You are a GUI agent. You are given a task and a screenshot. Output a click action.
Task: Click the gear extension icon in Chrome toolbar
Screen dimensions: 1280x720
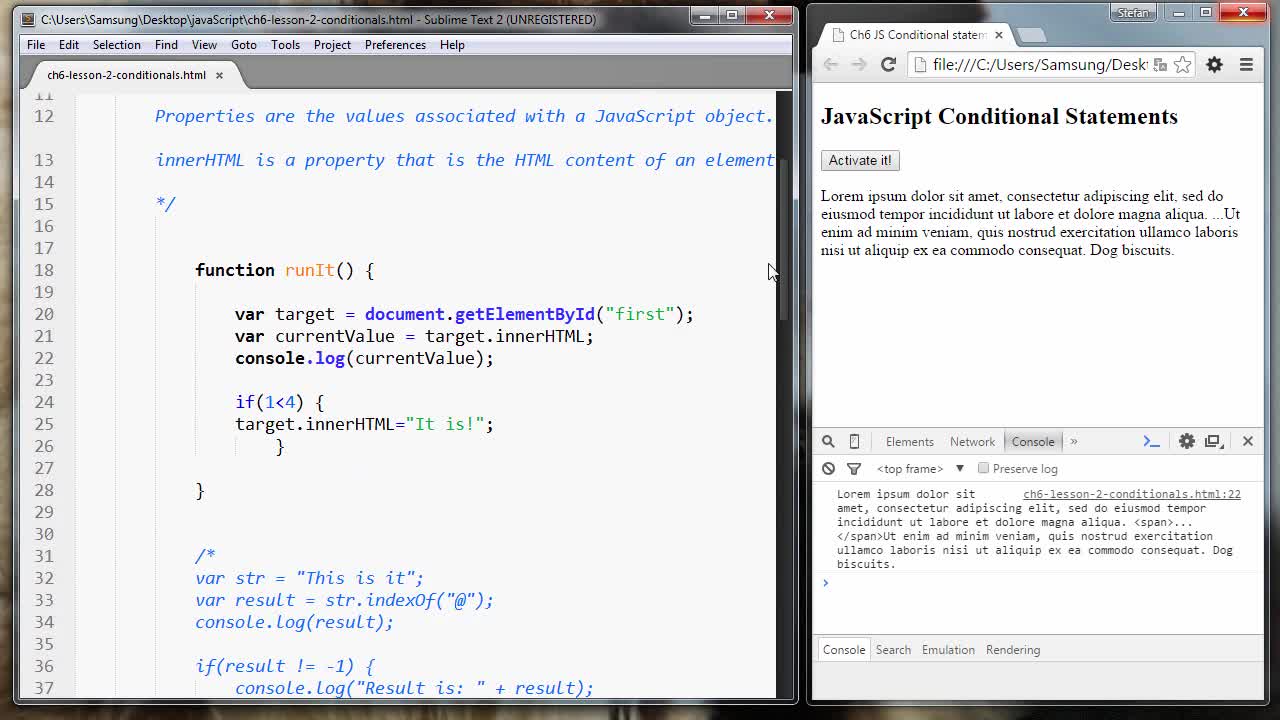[x=1214, y=64]
